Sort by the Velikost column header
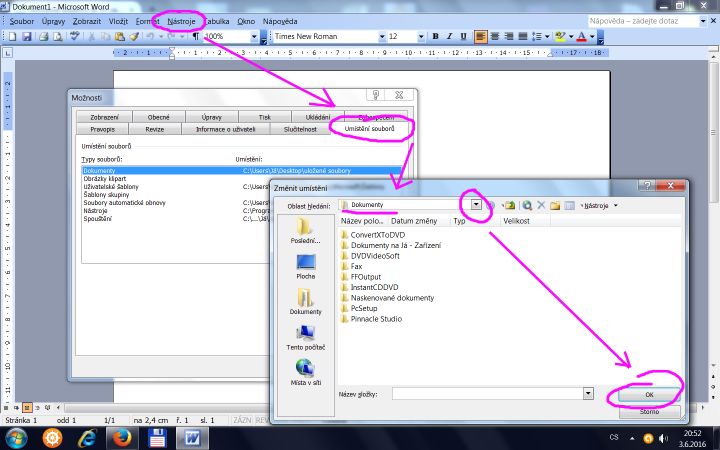Screen dimensions: 720x450 tap(516, 221)
